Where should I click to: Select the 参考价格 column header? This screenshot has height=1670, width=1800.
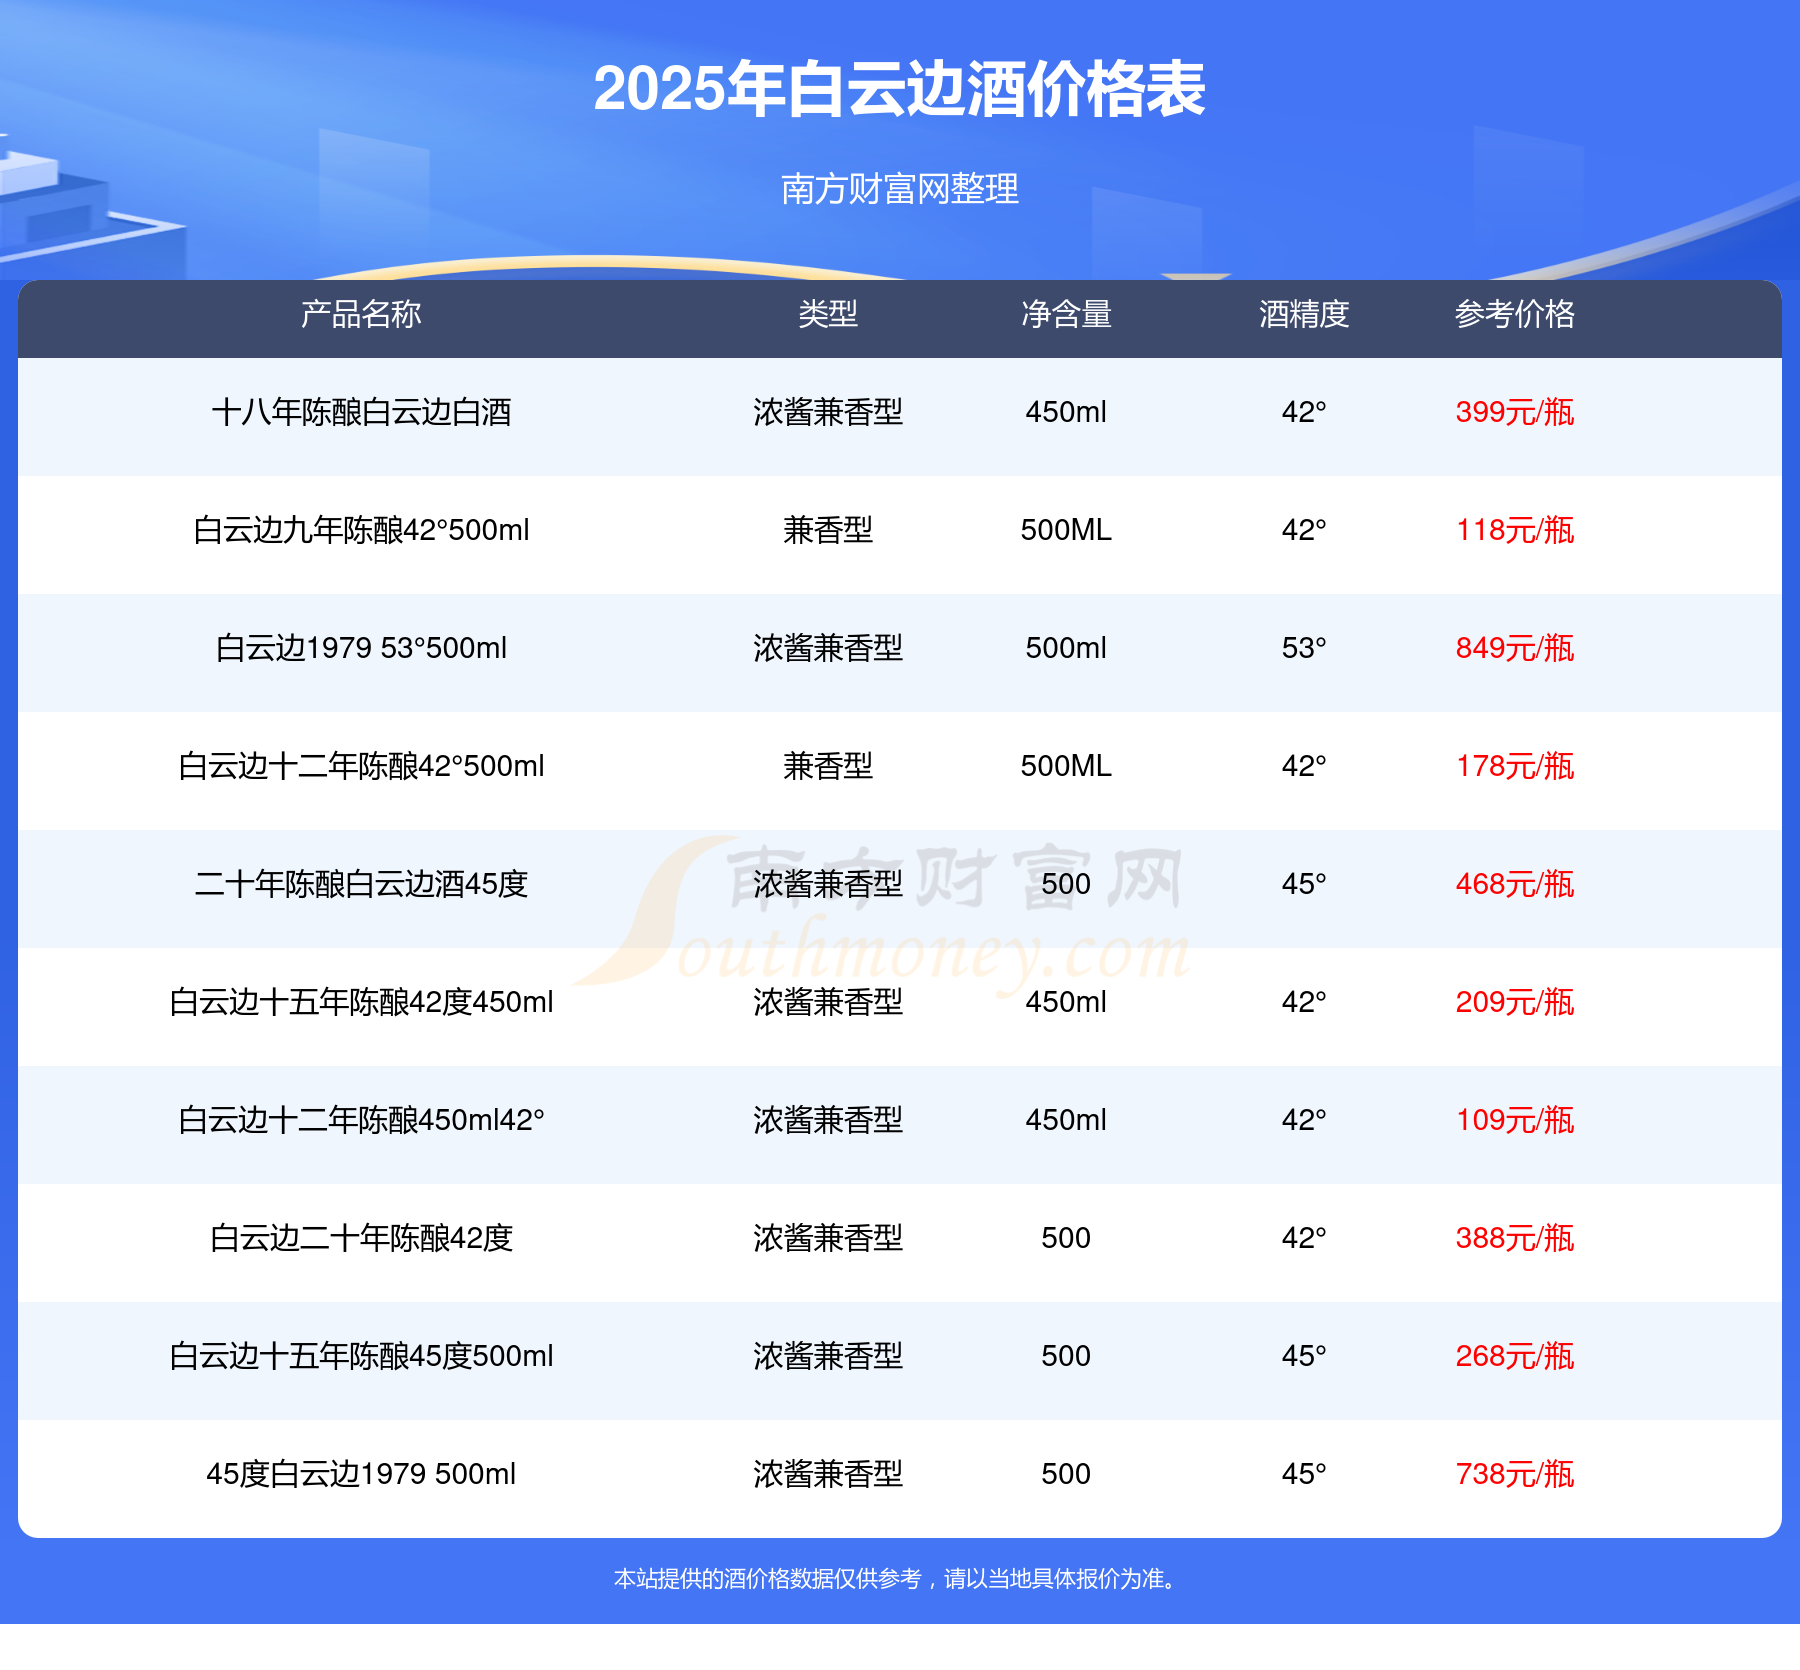[1515, 314]
